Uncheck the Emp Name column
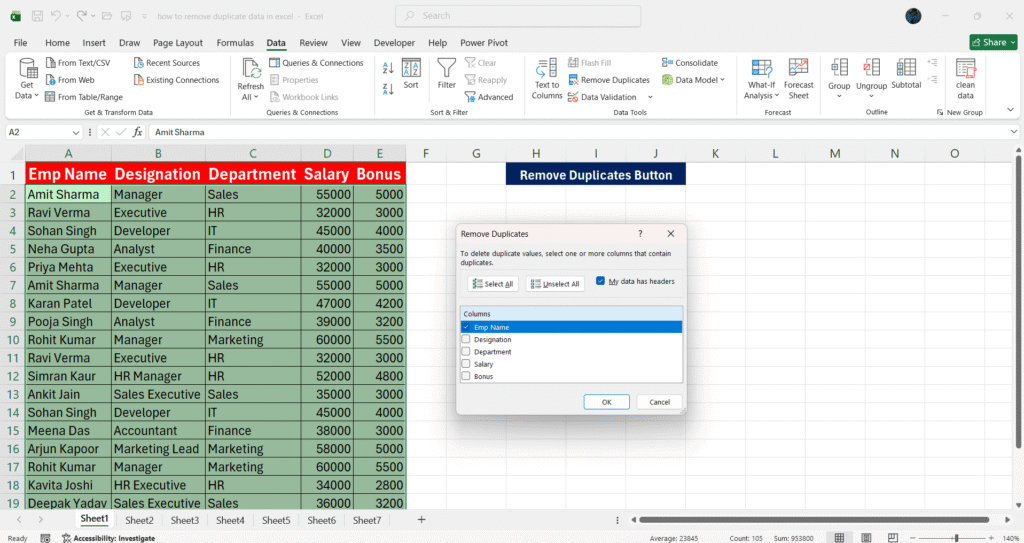 pos(466,327)
